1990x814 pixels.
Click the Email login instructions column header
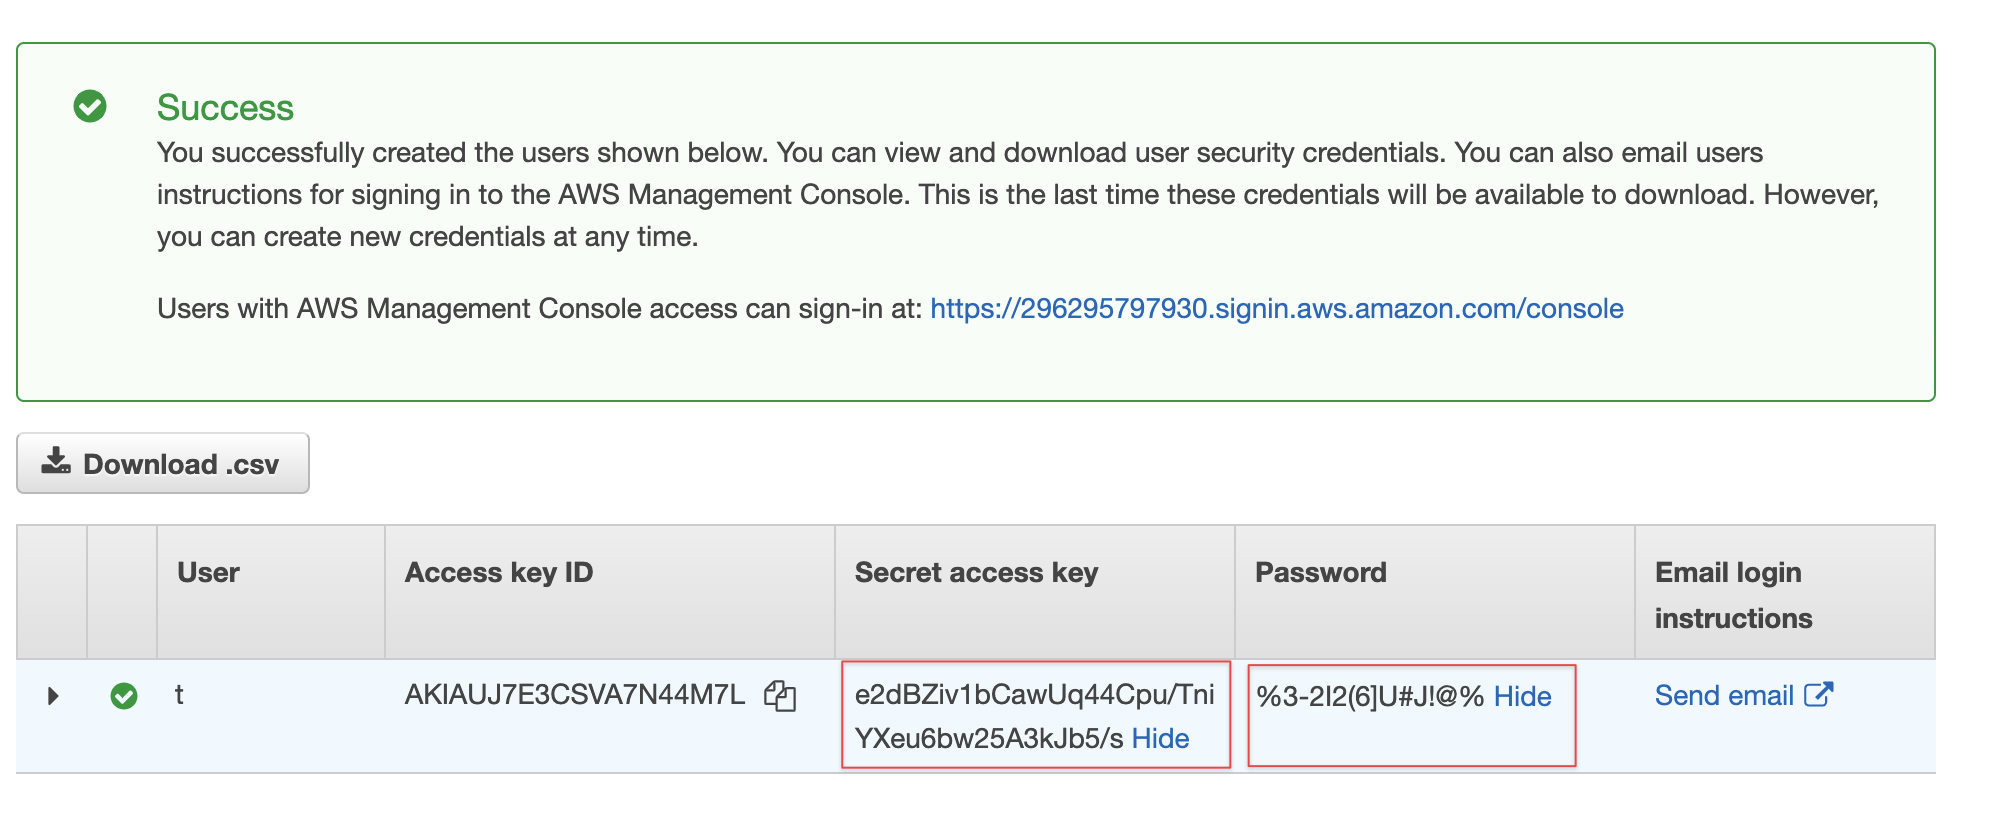1733,595
